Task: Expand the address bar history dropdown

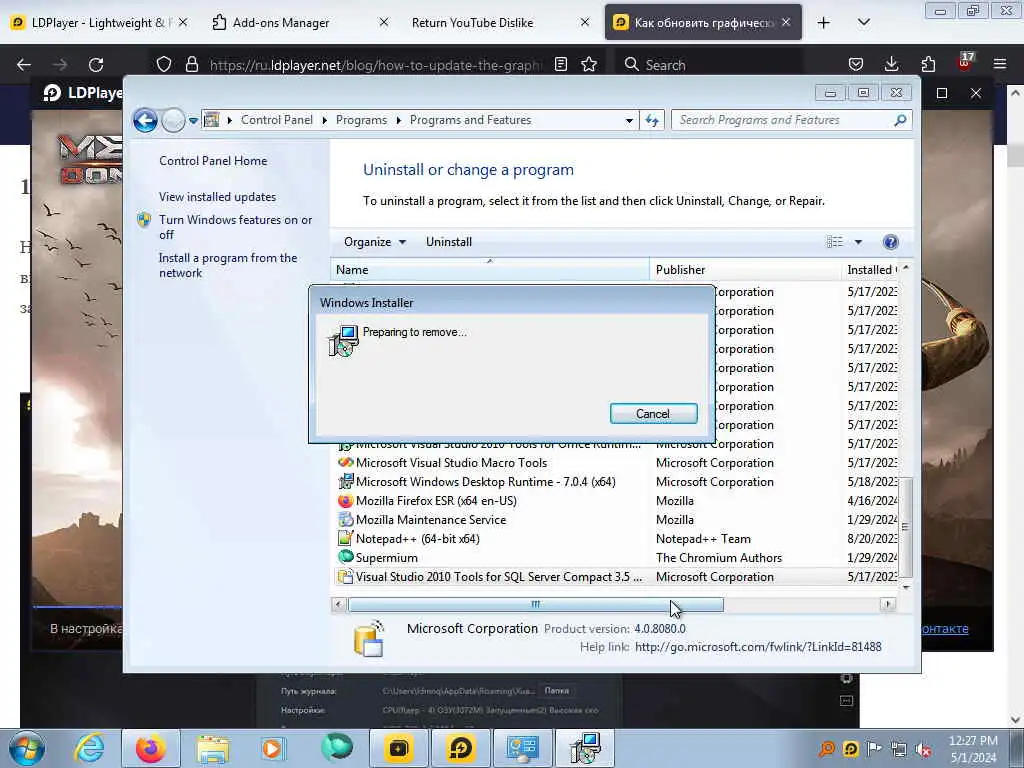Action: coord(629,121)
